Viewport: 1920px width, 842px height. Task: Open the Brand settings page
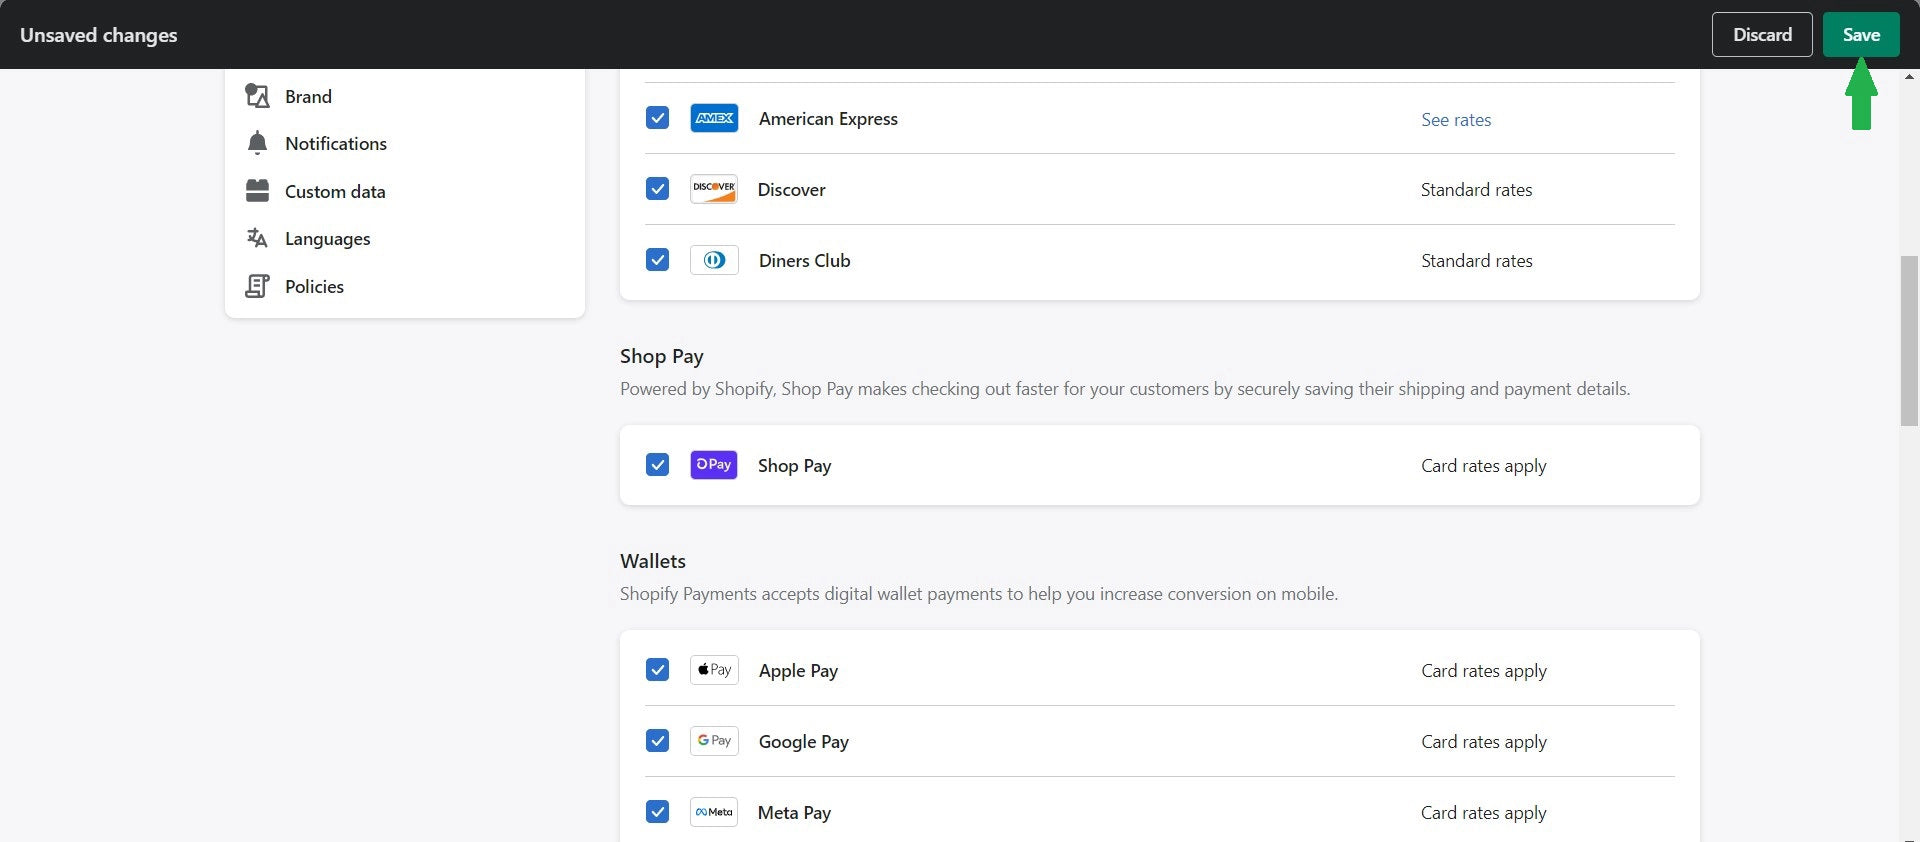308,96
